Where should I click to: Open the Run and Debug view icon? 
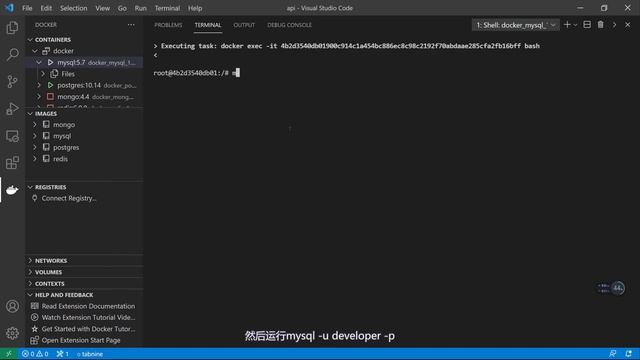pos(12,109)
